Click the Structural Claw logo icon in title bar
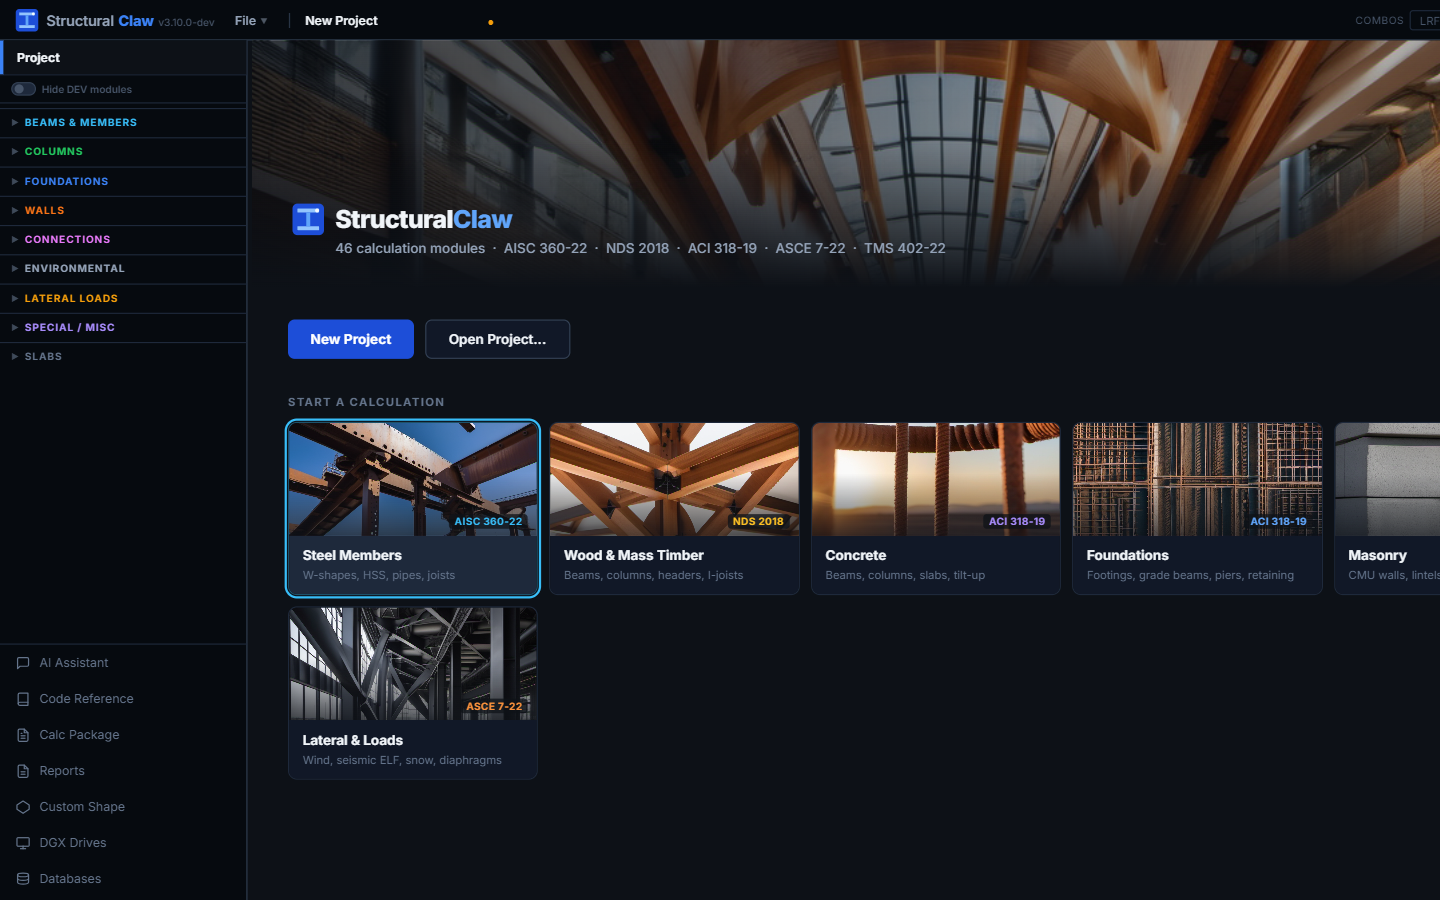Screen dimensions: 1440x900 [x=27, y=20]
